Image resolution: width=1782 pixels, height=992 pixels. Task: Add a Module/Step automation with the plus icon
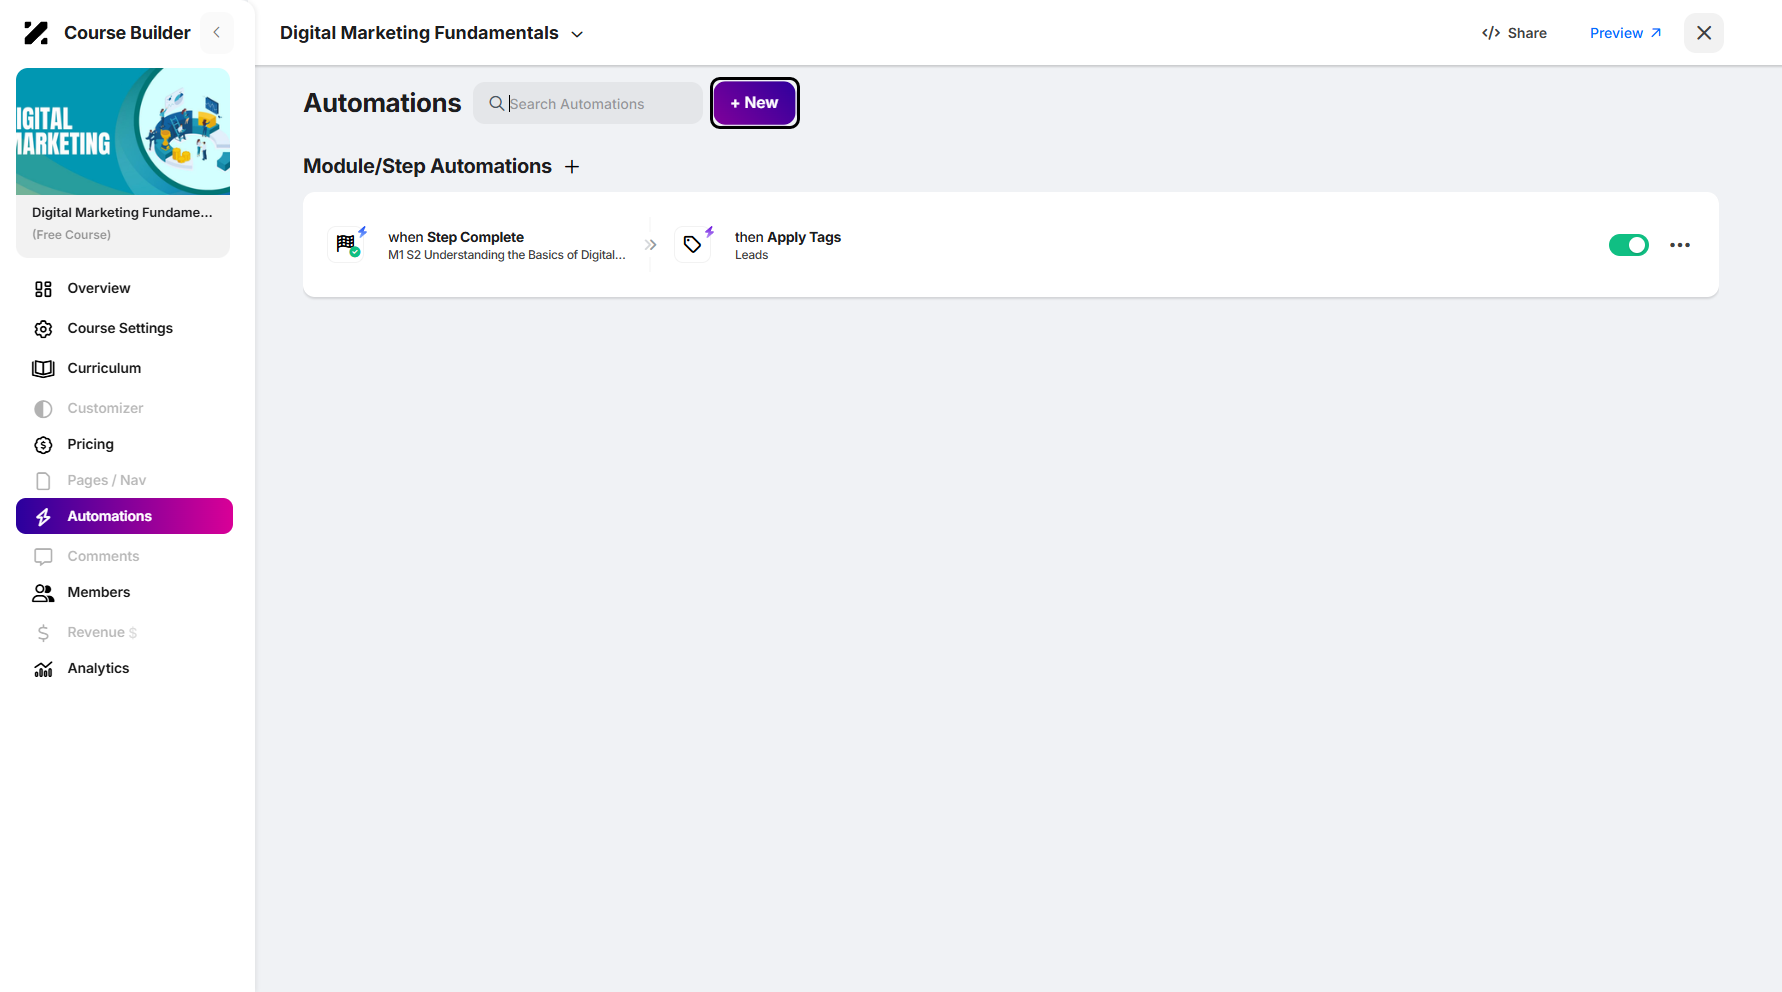click(x=572, y=167)
